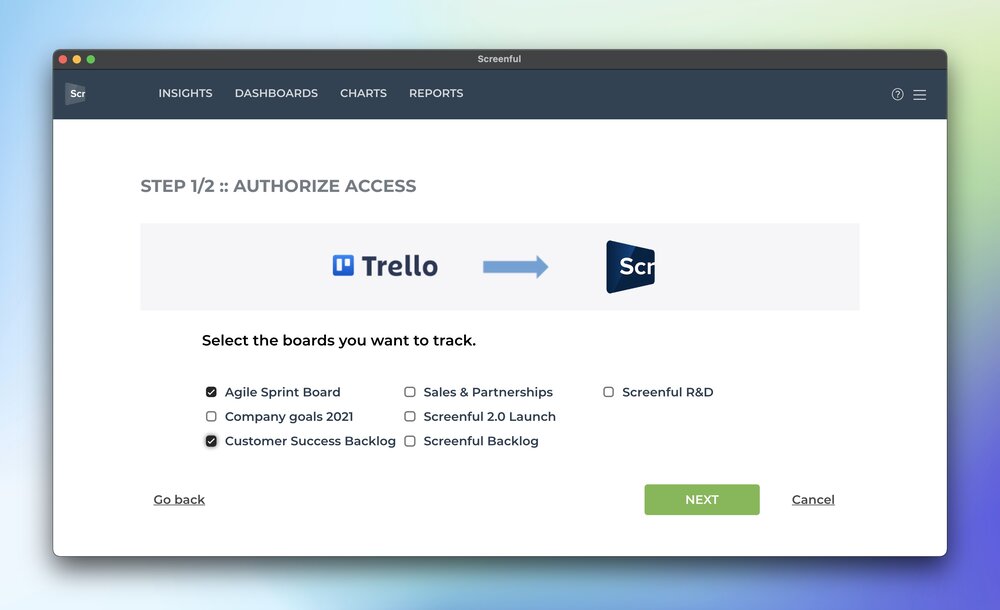Maximize the window with the green button
Viewport: 1000px width, 610px height.
point(91,59)
